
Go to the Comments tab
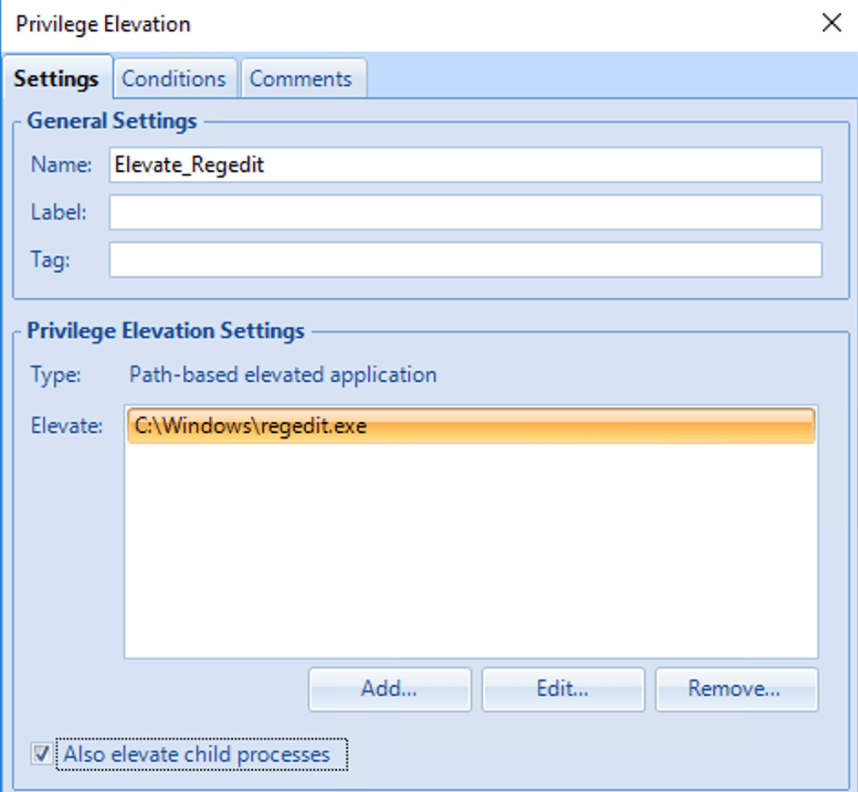point(301,79)
